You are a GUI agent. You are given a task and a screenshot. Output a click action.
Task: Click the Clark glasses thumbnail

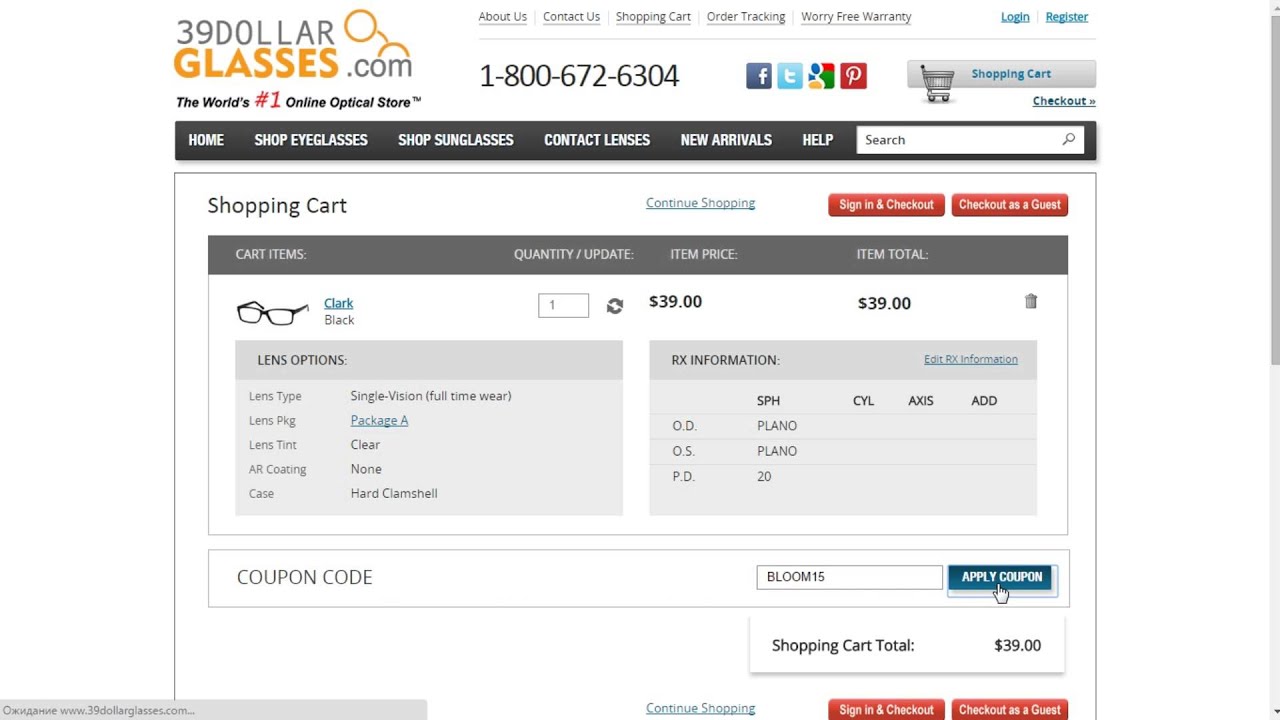click(273, 312)
